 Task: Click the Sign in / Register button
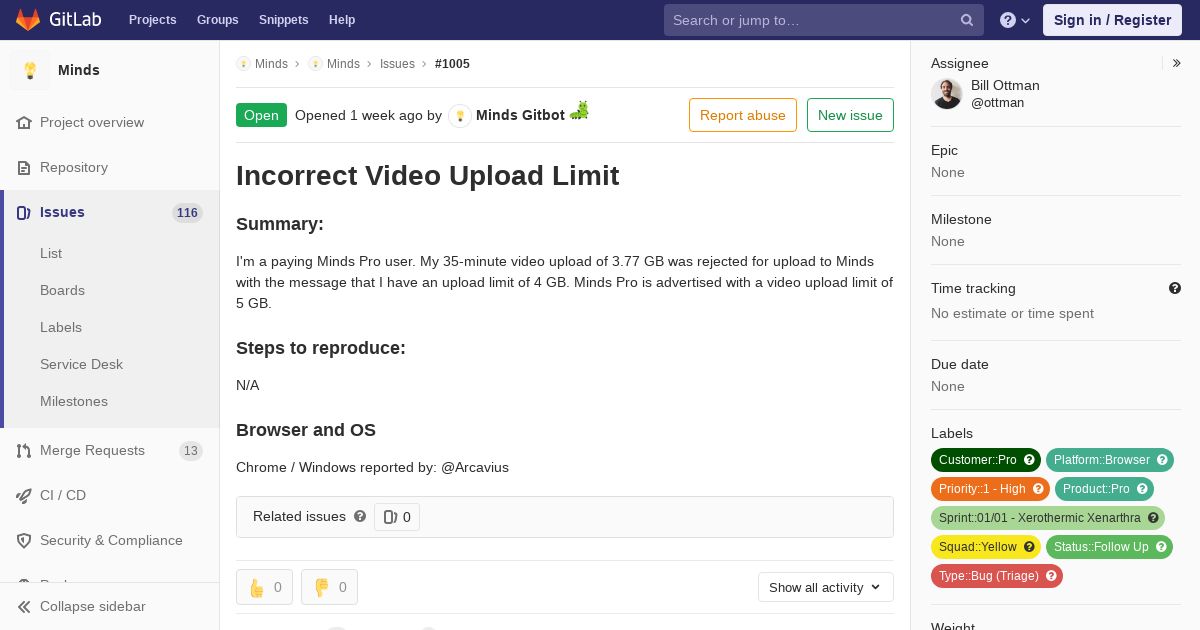tap(1112, 20)
